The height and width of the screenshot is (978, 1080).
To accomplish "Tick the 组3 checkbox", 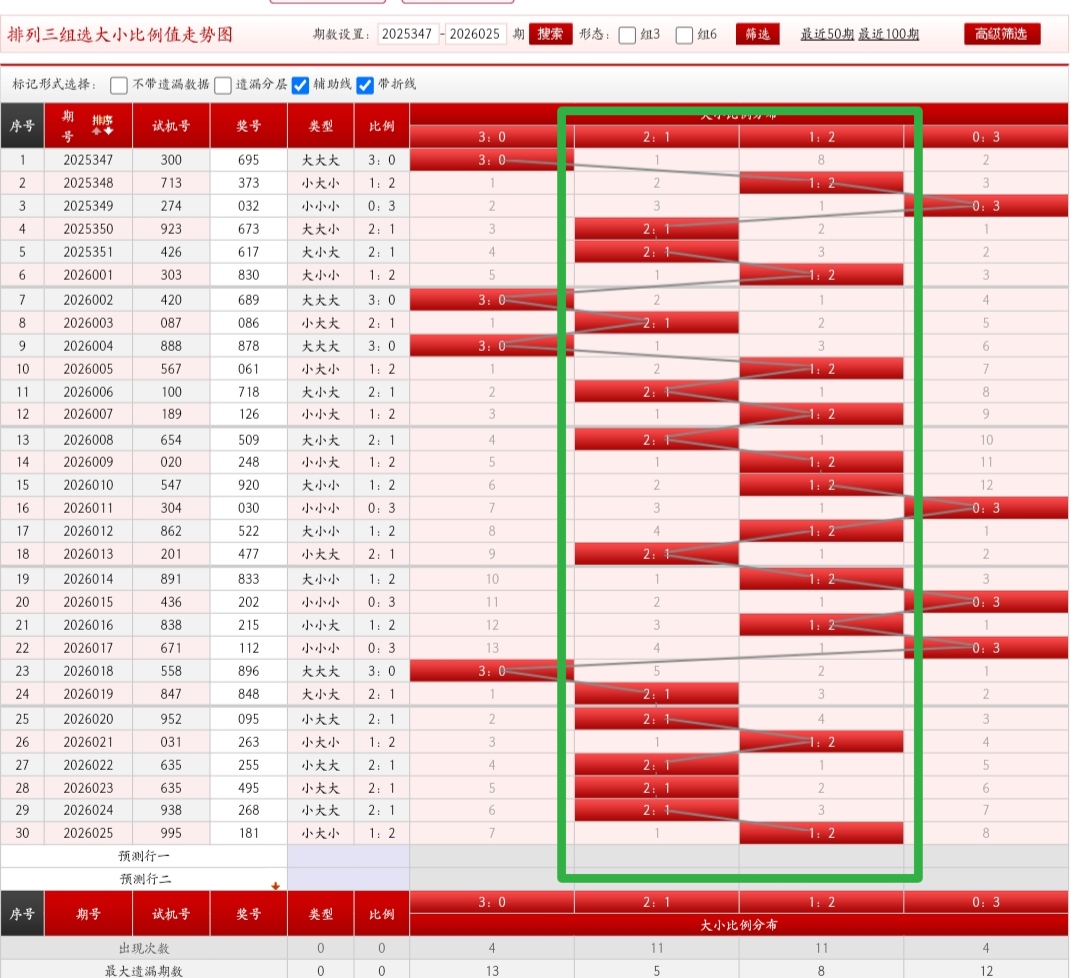I will pos(627,35).
